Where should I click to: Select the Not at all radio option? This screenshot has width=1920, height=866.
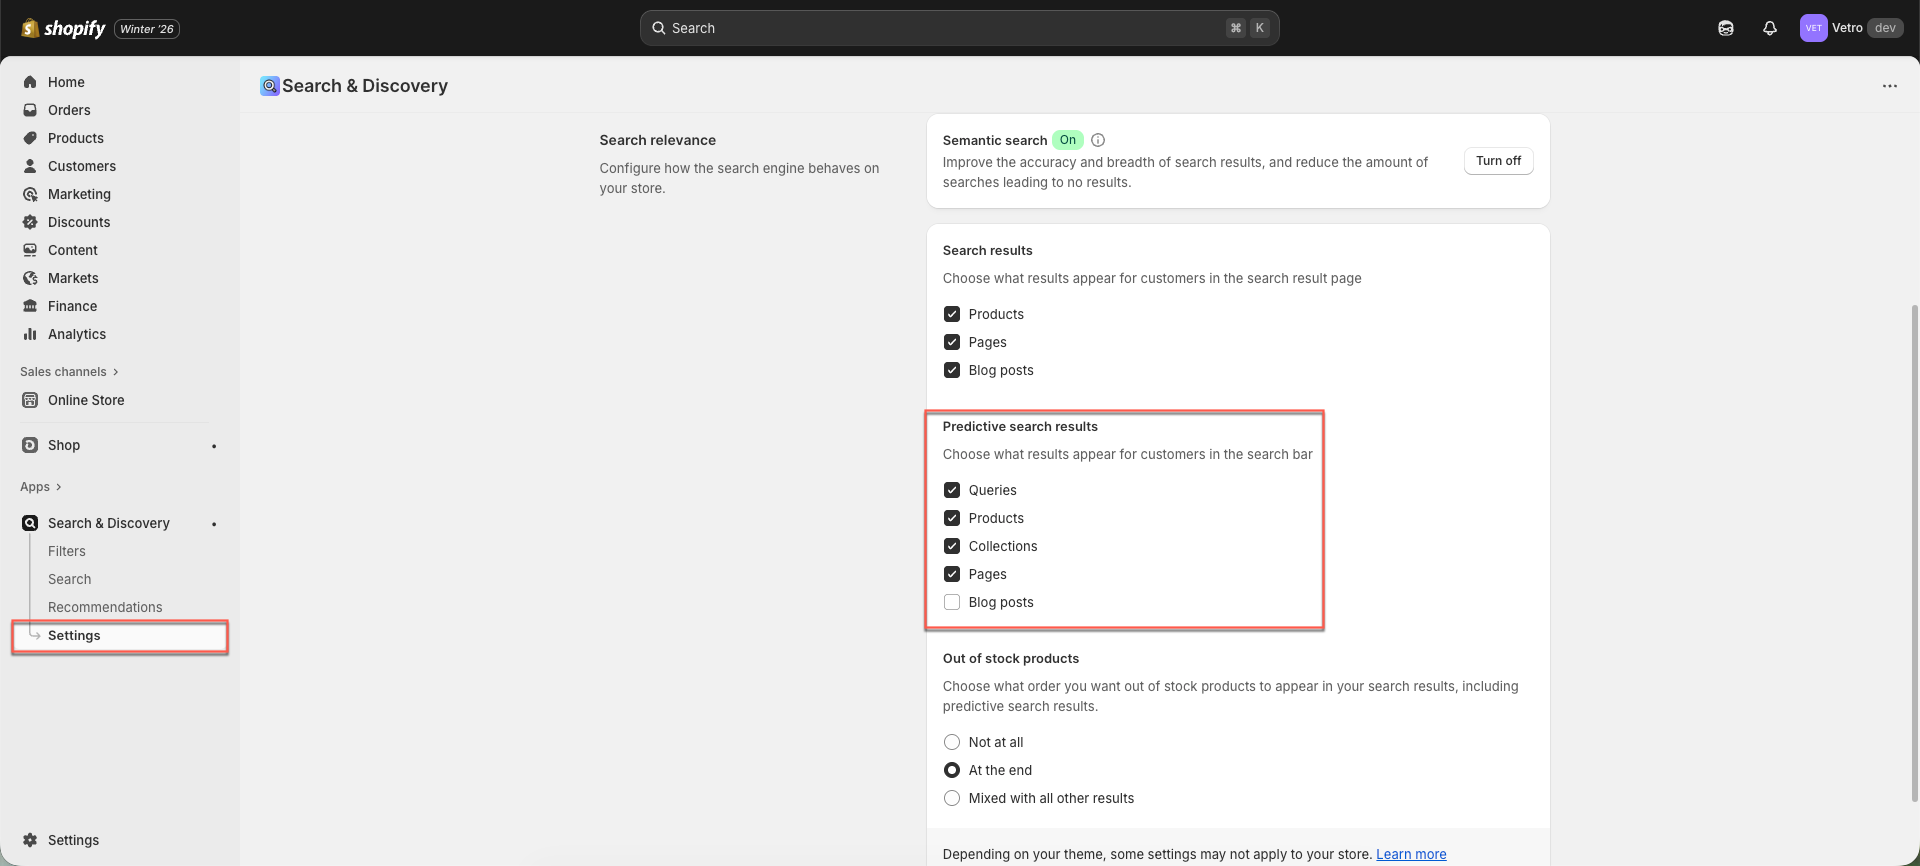point(952,742)
